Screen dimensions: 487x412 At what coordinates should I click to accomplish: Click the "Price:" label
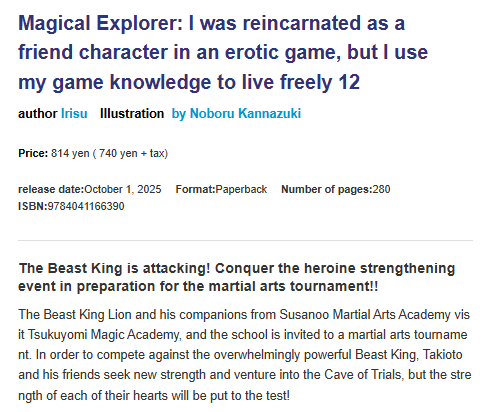tap(33, 153)
